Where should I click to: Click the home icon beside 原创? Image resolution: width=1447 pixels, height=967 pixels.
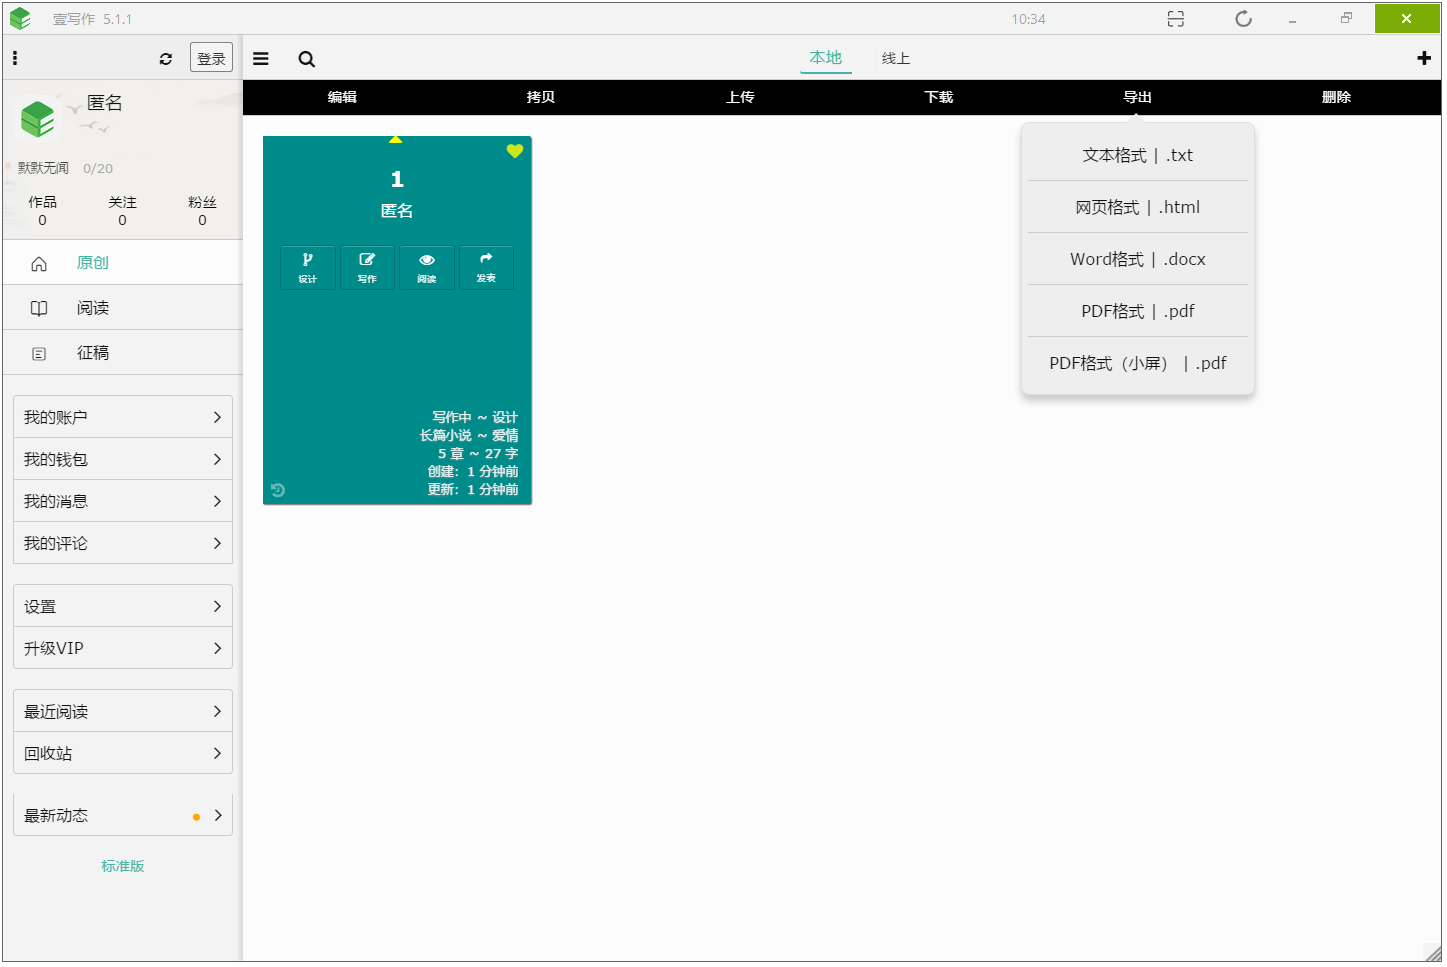click(x=39, y=264)
